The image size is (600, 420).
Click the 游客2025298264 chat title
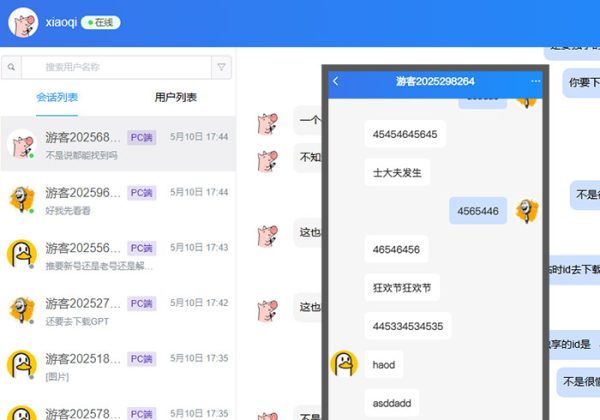[435, 81]
